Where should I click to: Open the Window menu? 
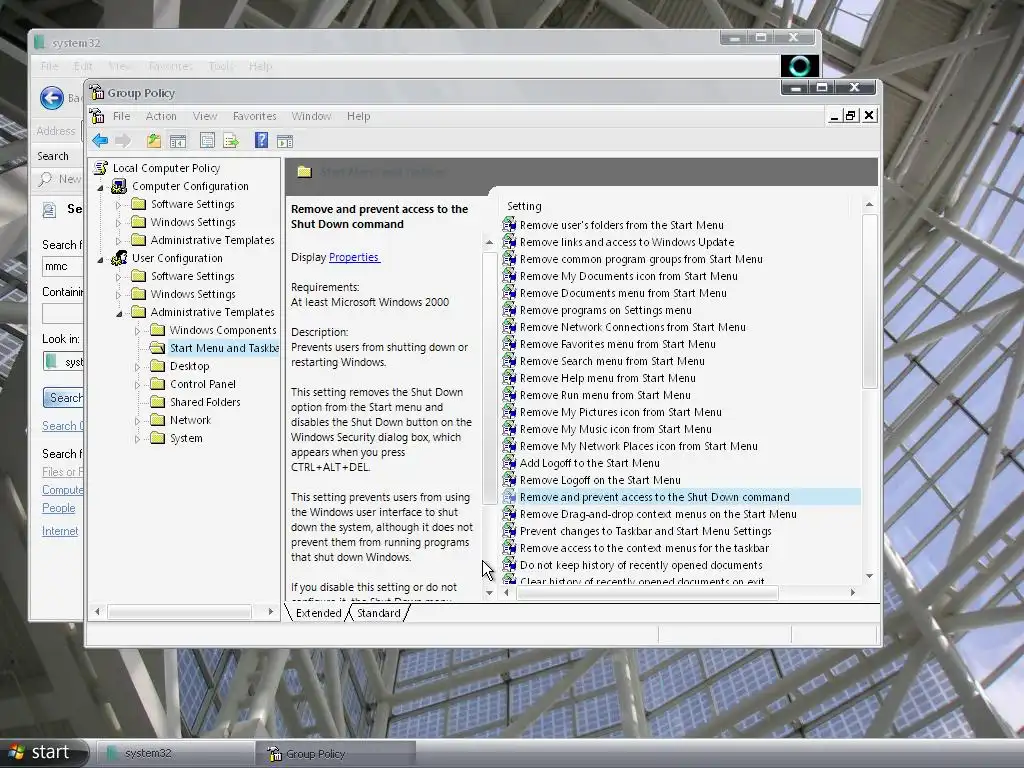point(312,116)
